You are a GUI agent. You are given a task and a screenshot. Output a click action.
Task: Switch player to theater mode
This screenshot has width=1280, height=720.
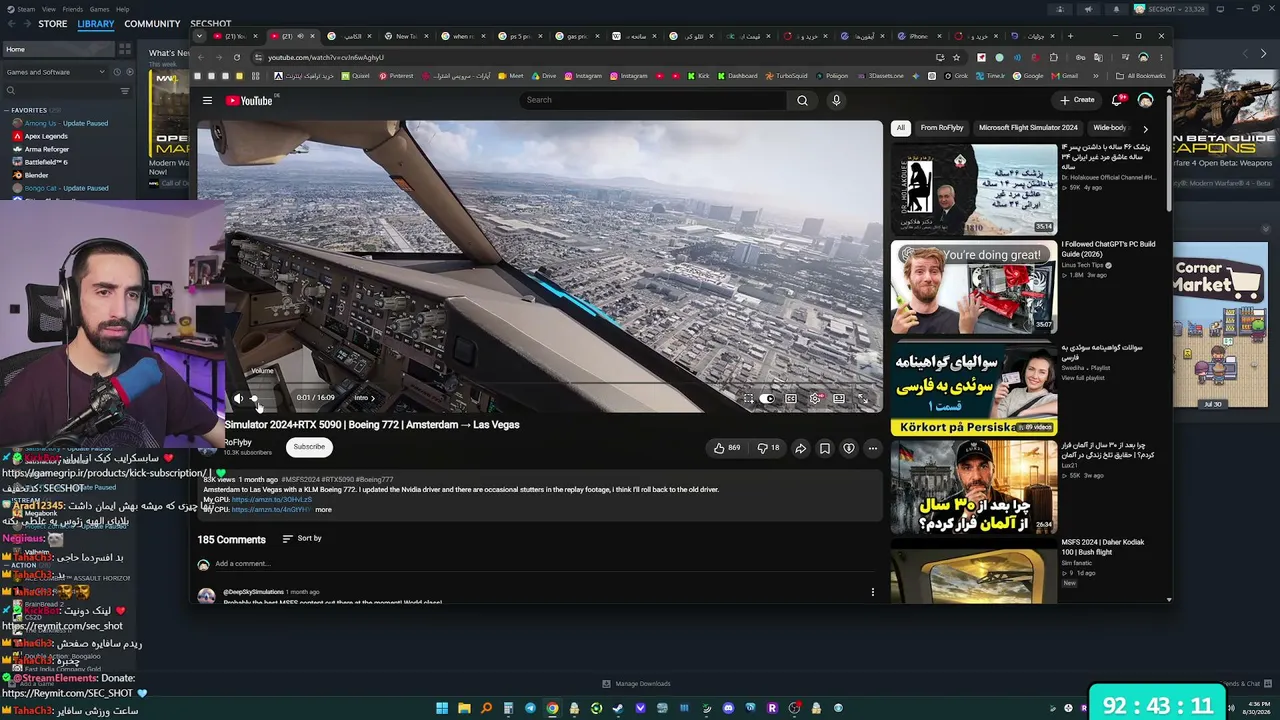839,398
